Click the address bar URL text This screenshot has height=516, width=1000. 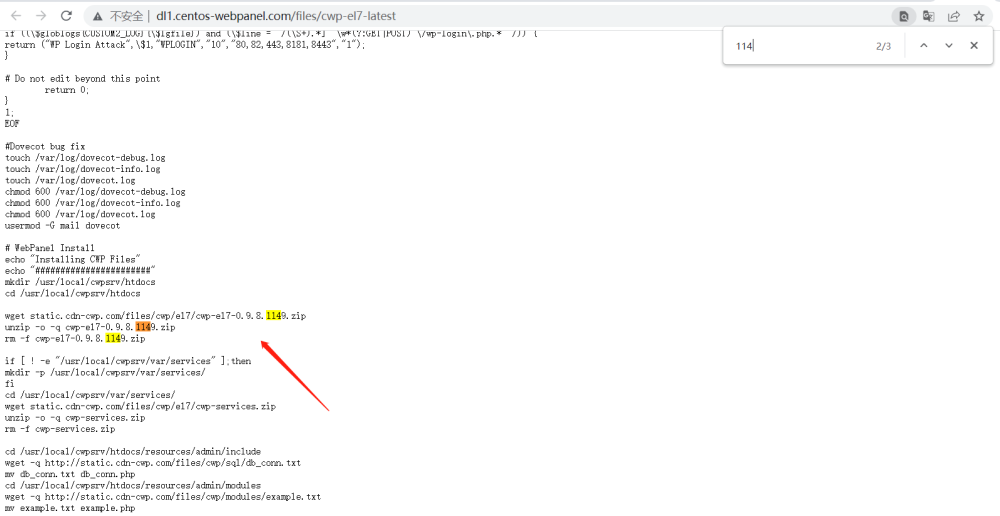pyautogui.click(x=276, y=16)
